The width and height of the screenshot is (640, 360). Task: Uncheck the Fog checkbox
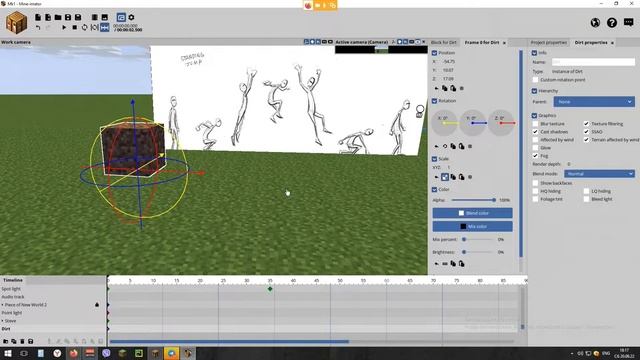(x=535, y=156)
